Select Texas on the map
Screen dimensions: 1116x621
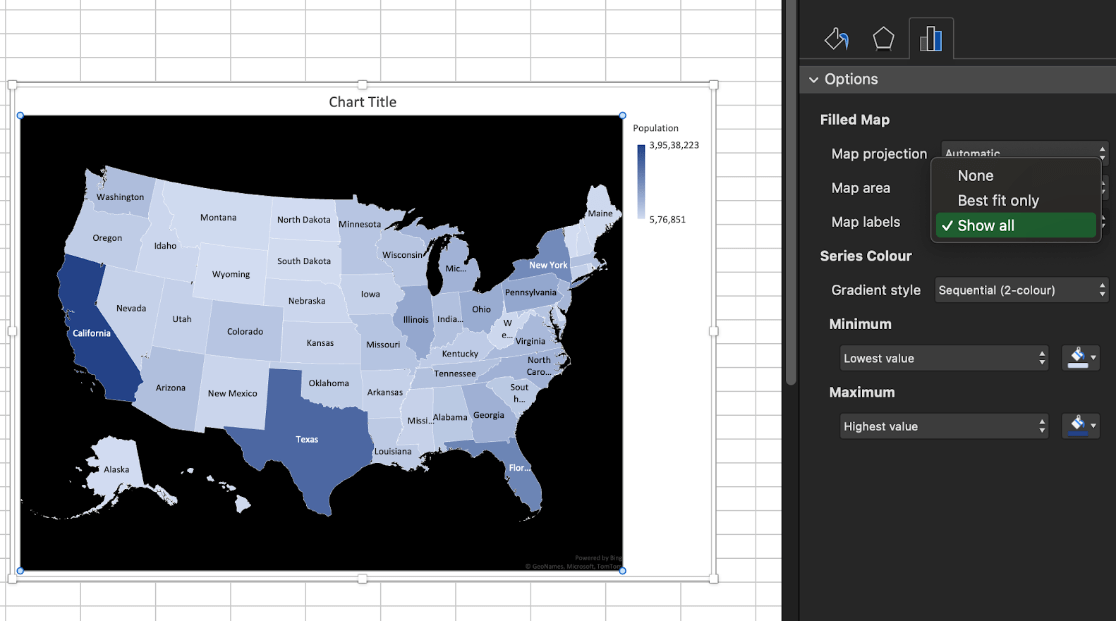307,440
